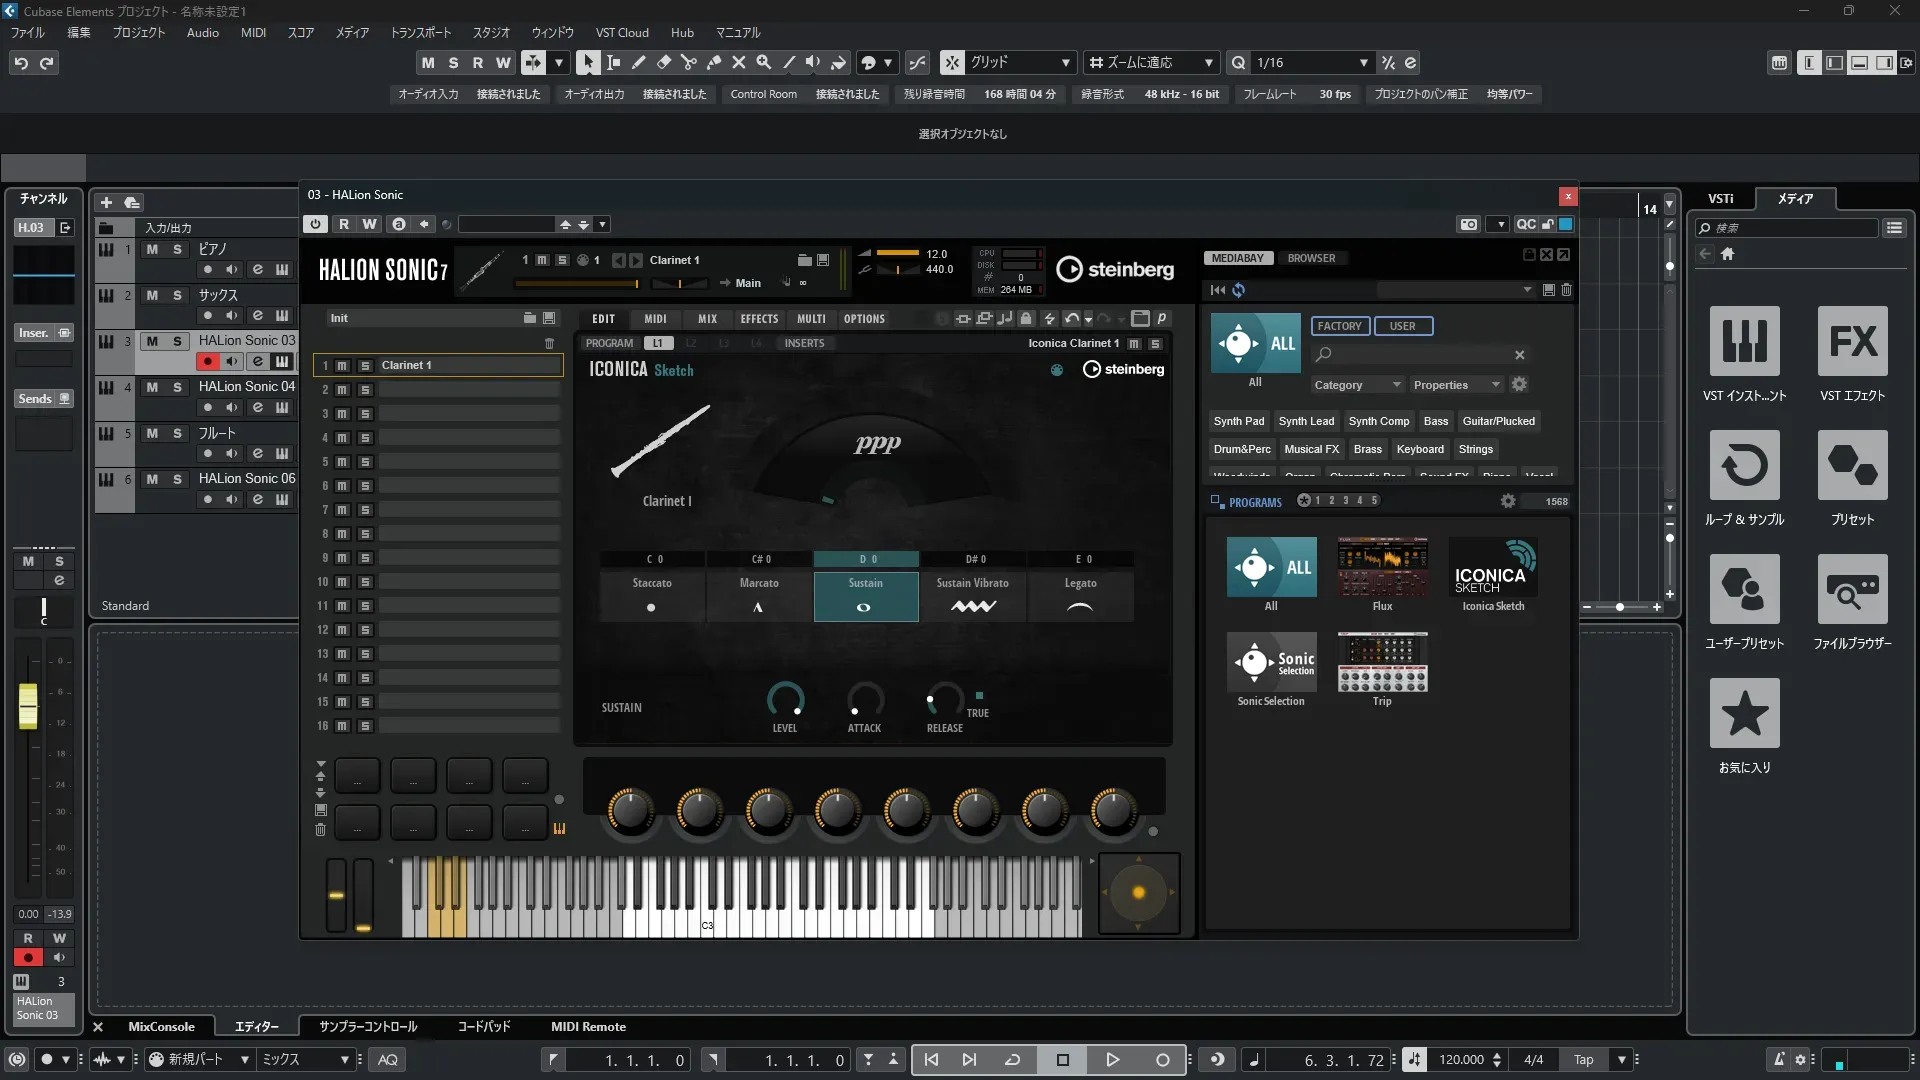
Task: Open the グリッド snap type dropdown
Action: [1065, 62]
